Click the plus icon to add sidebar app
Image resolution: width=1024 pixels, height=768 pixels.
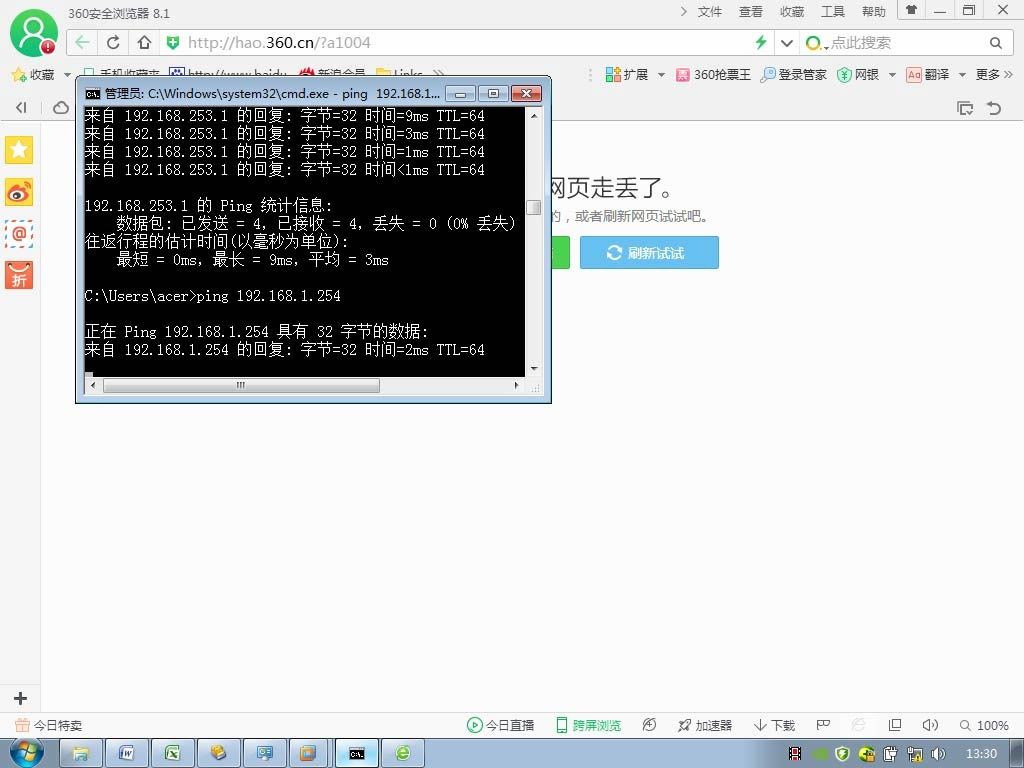point(20,698)
